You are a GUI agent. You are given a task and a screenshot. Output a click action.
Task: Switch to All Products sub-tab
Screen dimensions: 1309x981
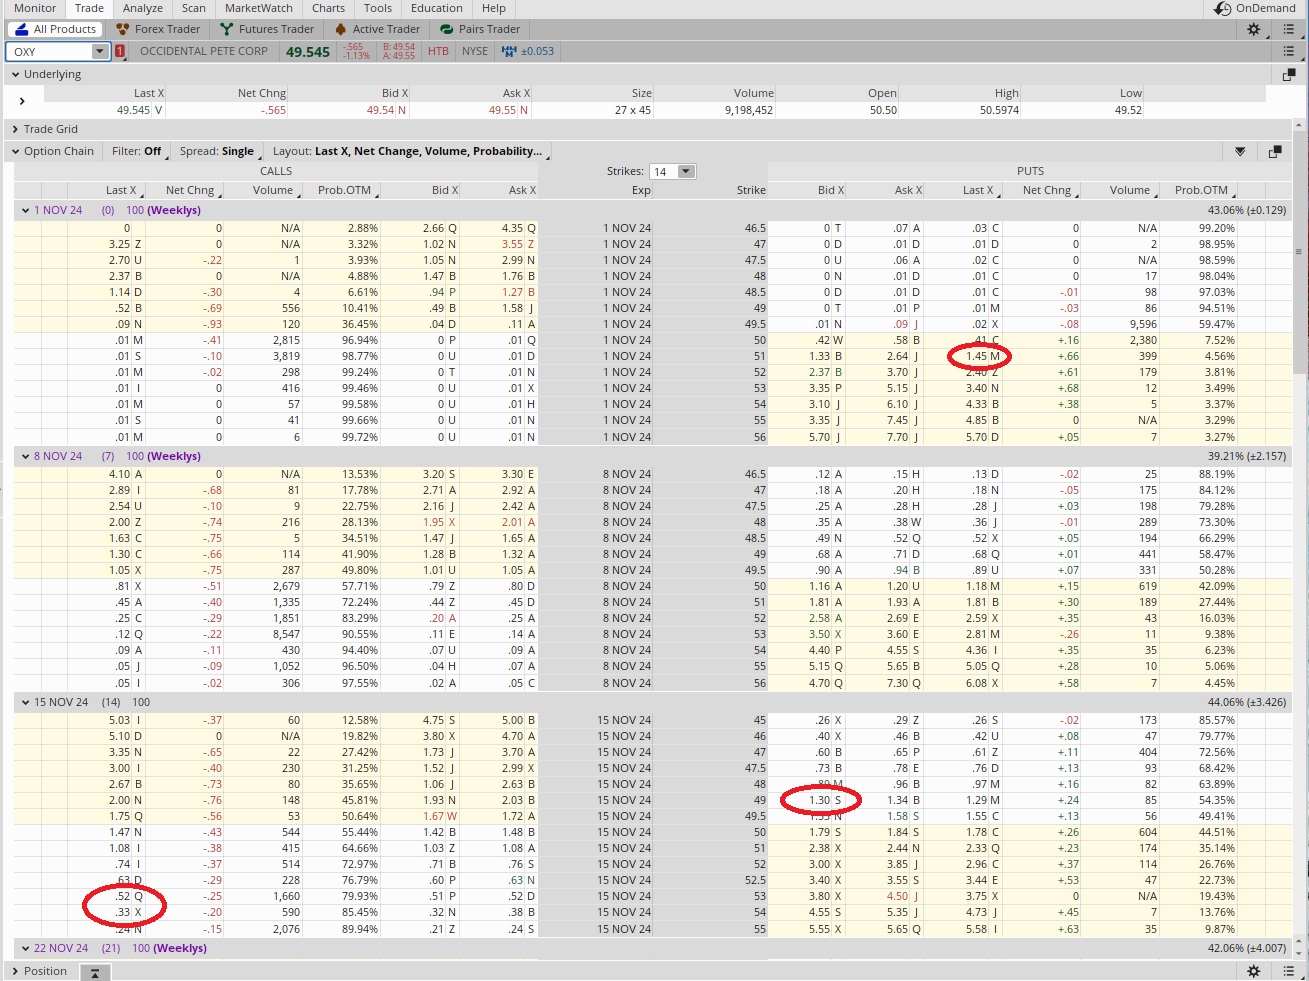pos(56,29)
